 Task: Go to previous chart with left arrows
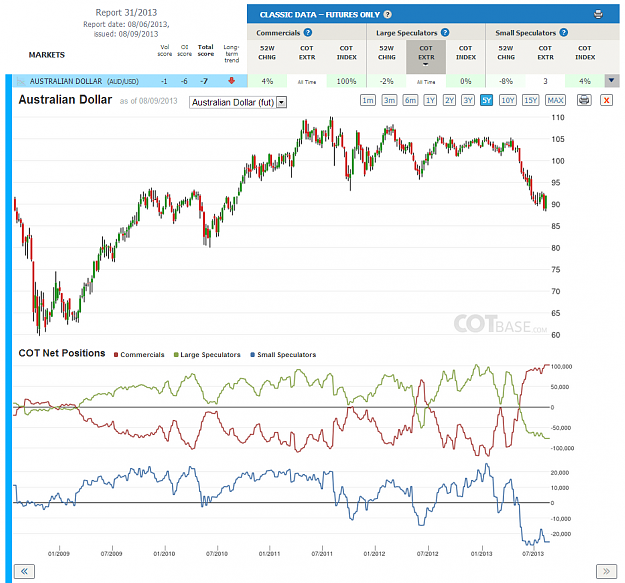click(x=24, y=571)
